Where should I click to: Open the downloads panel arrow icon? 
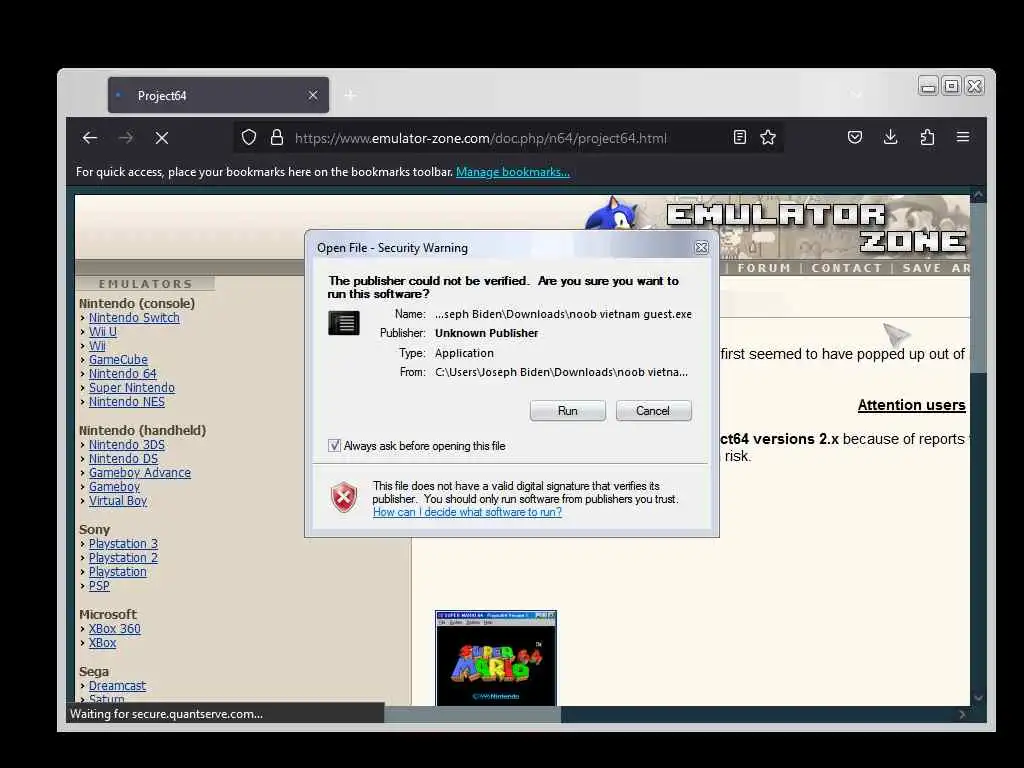[x=891, y=137]
